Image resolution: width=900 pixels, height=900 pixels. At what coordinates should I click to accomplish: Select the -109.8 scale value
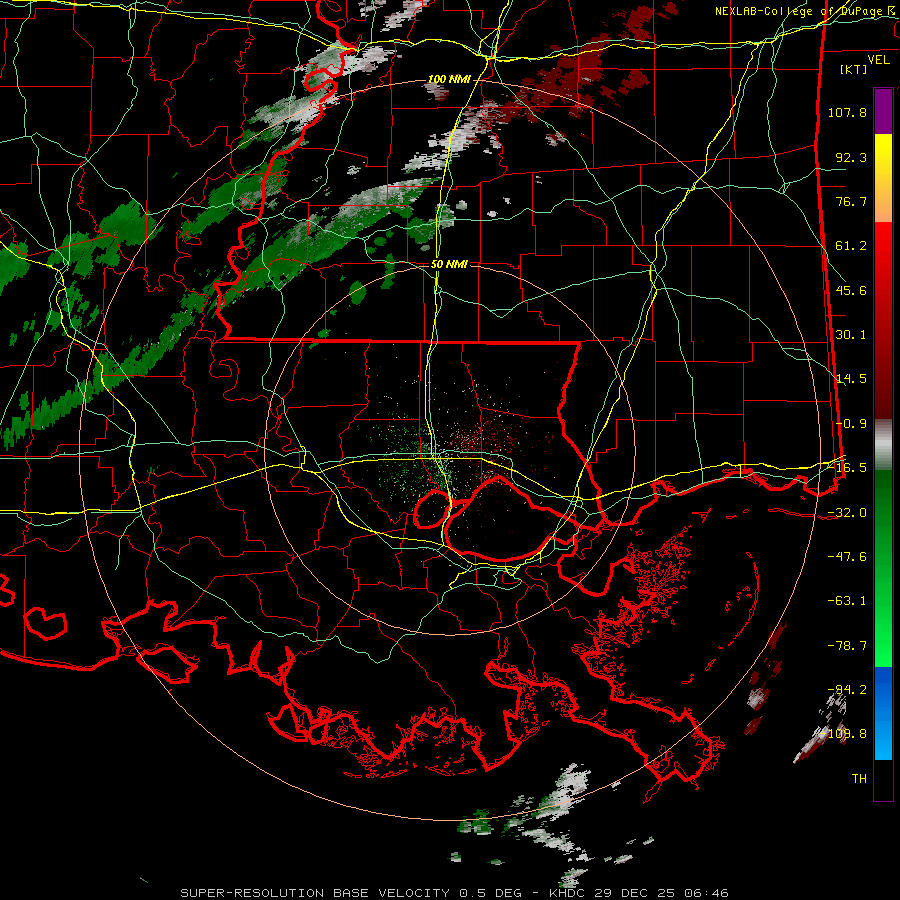point(843,734)
